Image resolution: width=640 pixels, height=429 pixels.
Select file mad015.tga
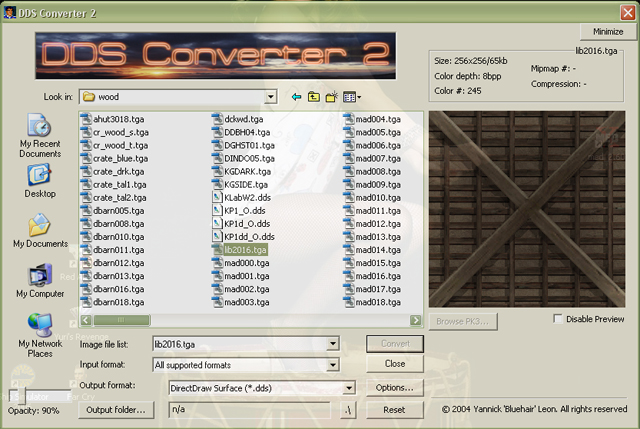click(372, 262)
